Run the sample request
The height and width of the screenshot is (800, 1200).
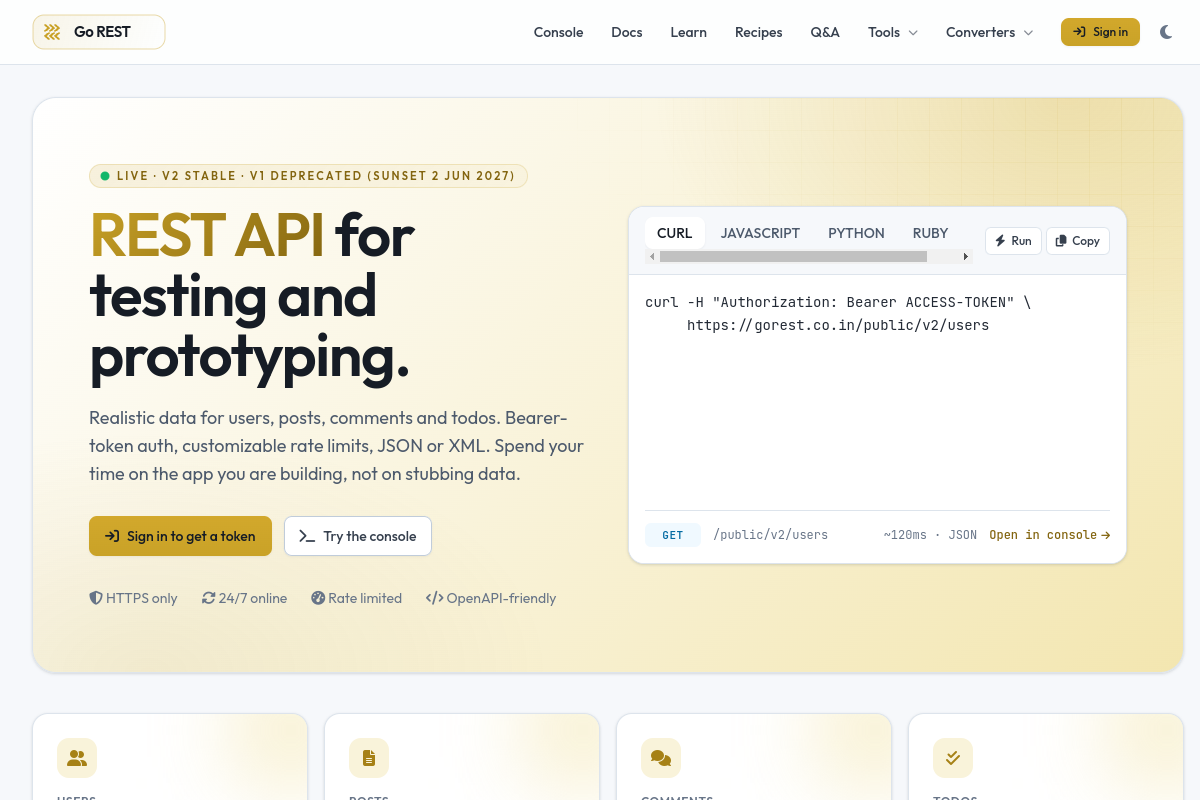1013,241
